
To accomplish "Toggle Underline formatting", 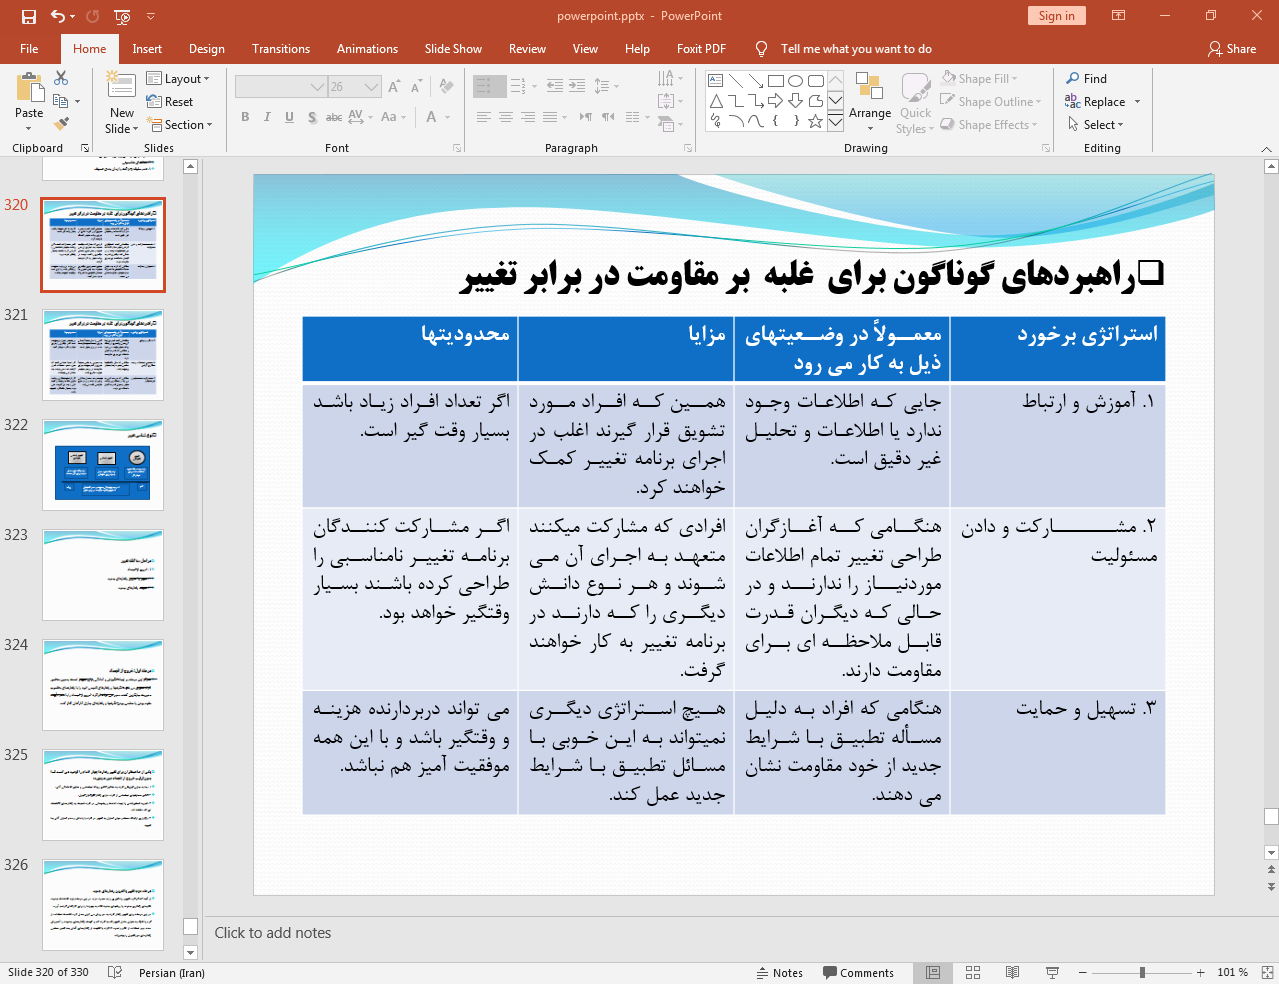I will point(289,117).
